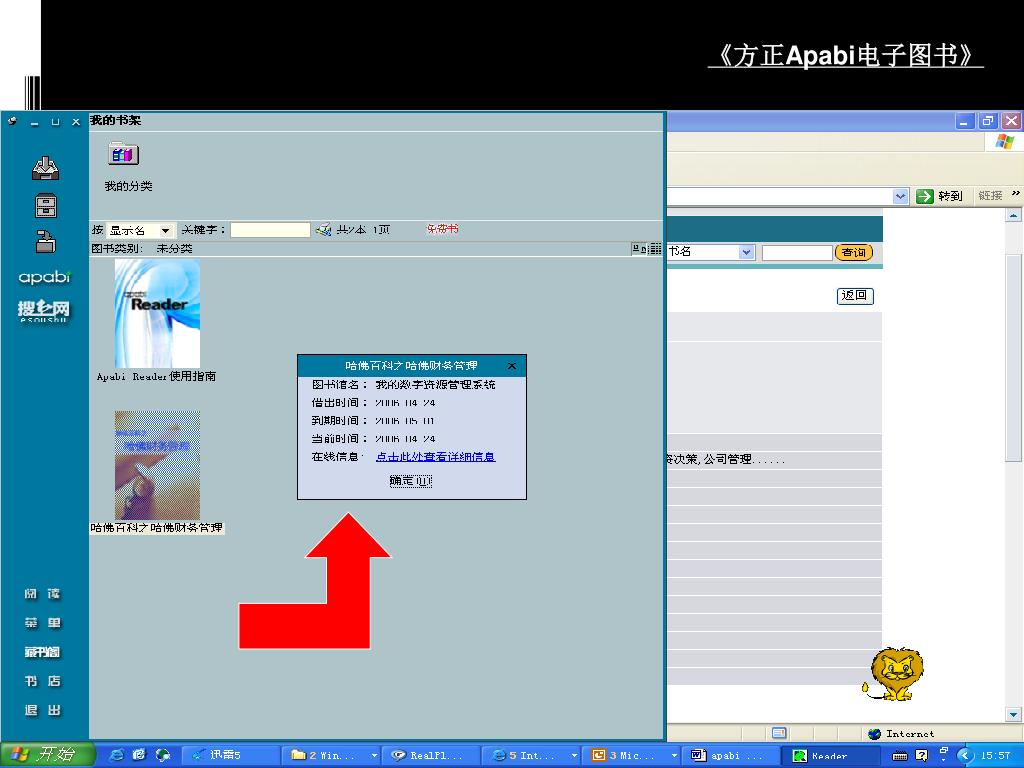The height and width of the screenshot is (768, 1024).
Task: Click the 关键字 keyword input field
Action: pyautogui.click(x=270, y=230)
